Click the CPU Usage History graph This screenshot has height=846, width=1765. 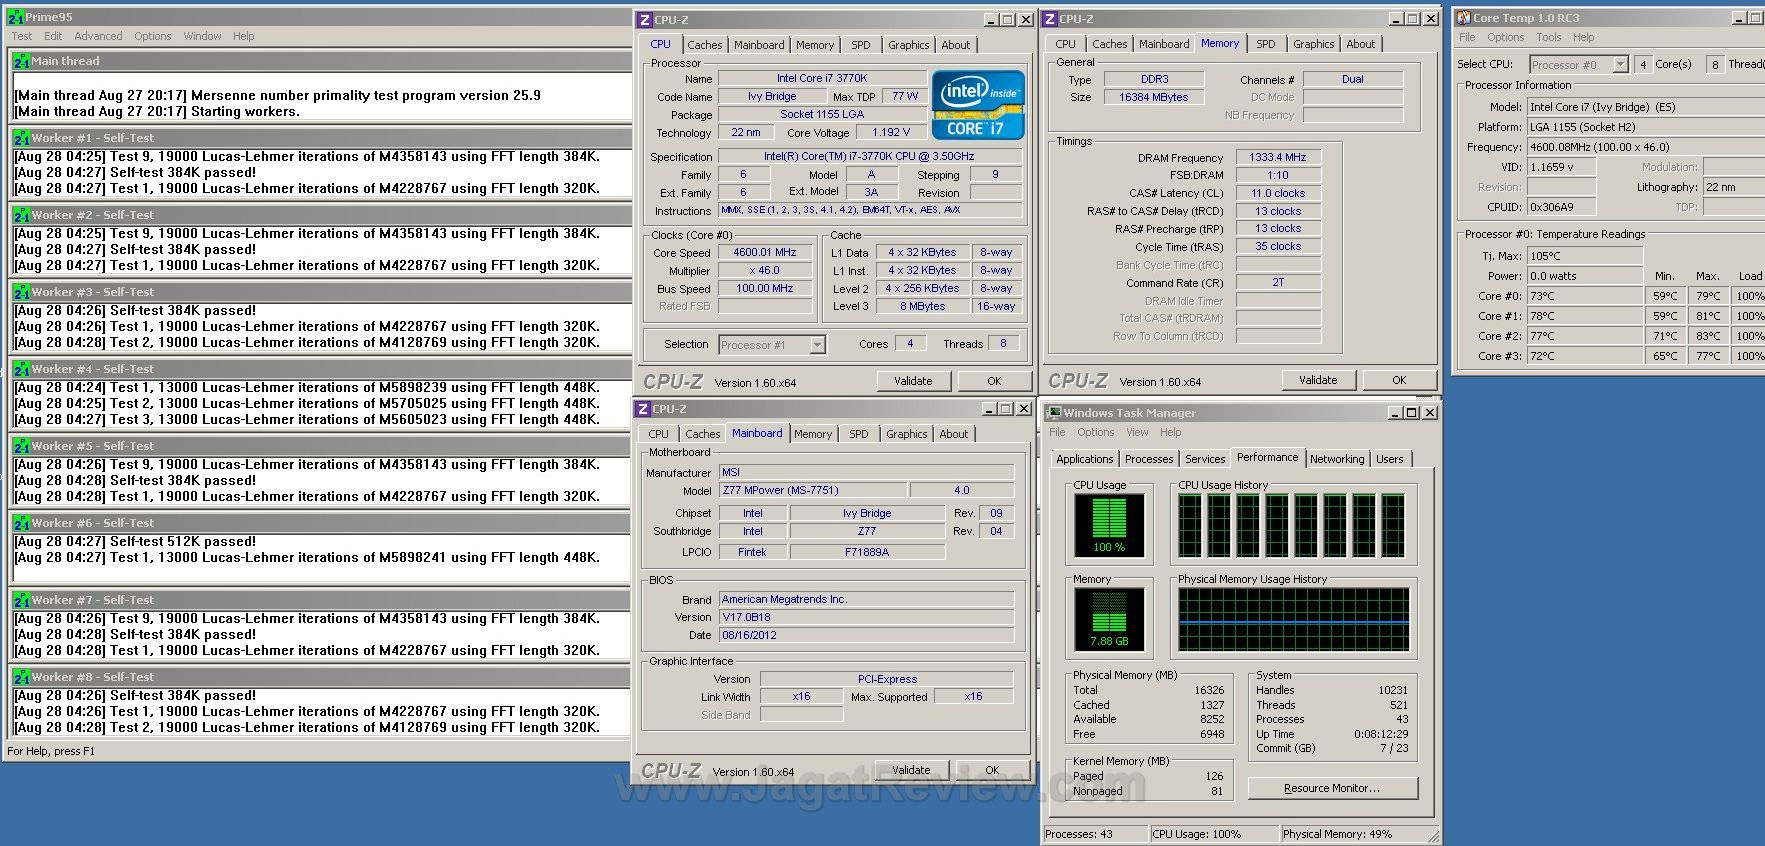pos(1293,526)
